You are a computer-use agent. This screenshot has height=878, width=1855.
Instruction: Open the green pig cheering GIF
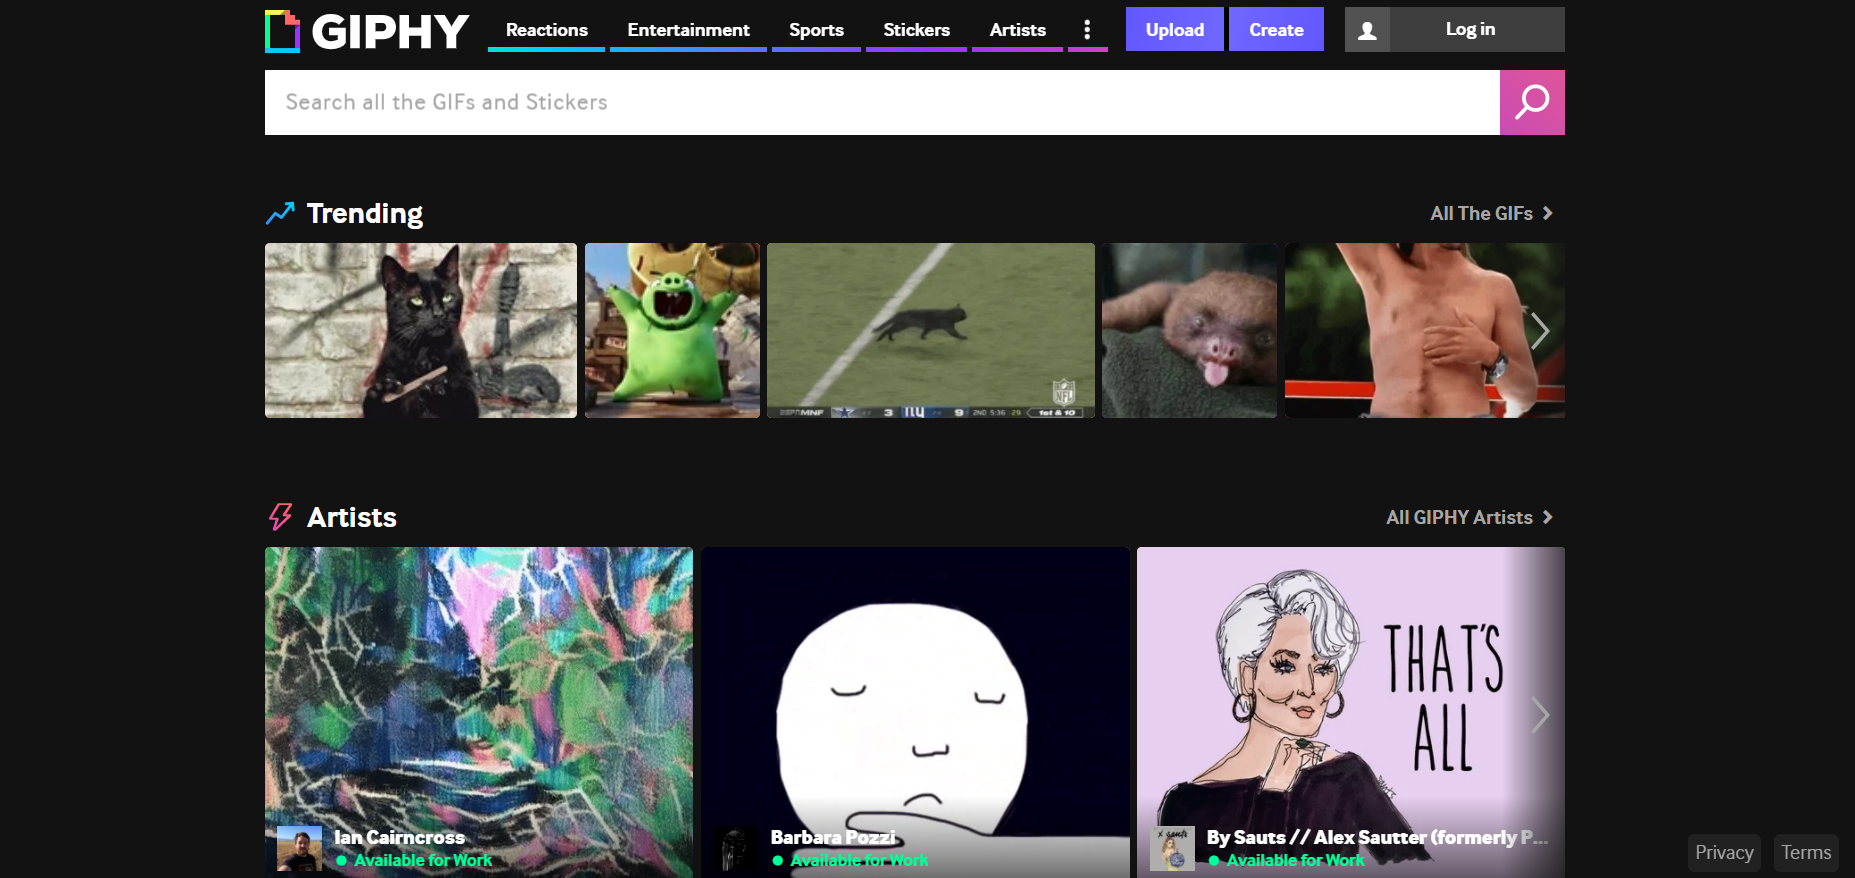(672, 330)
